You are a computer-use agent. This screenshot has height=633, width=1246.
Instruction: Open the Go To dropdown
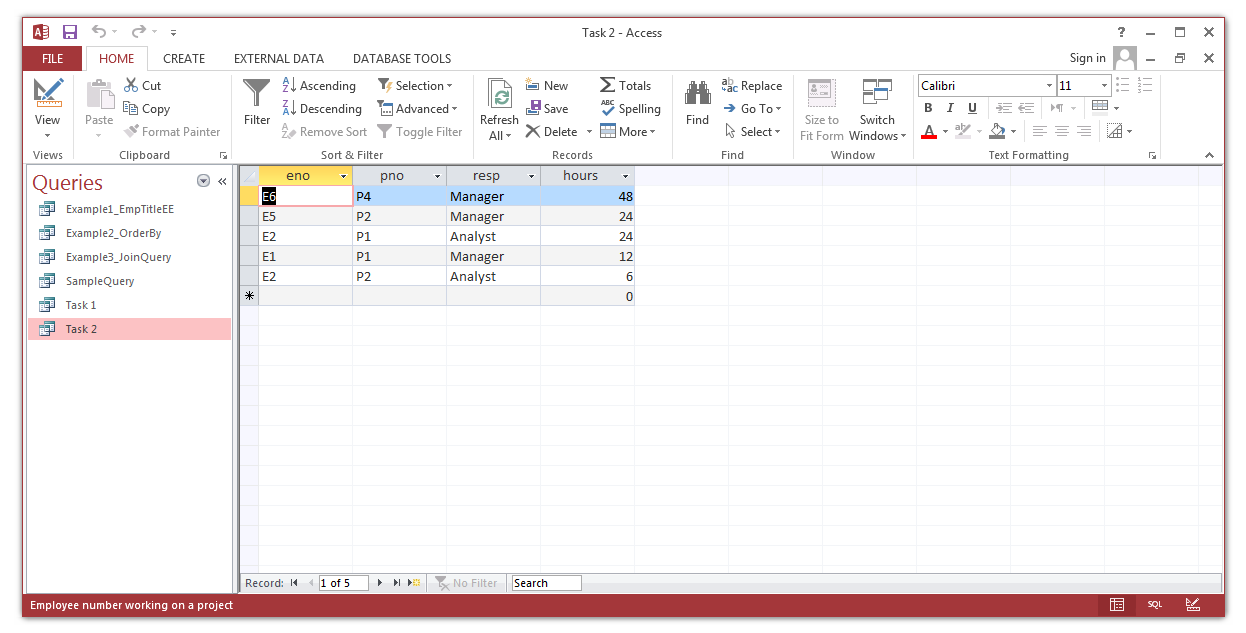(752, 109)
